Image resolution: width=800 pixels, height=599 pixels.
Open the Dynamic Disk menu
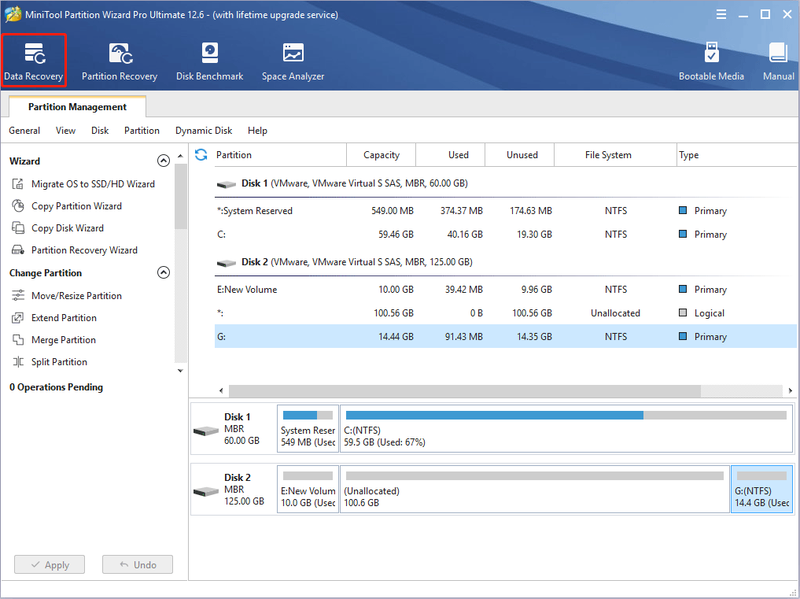204,131
